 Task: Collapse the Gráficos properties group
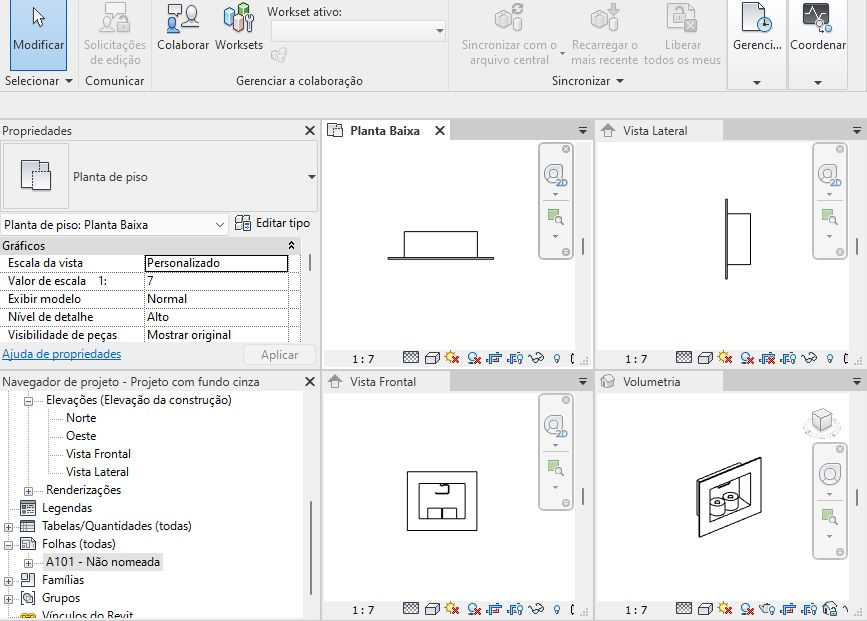[x=291, y=245]
